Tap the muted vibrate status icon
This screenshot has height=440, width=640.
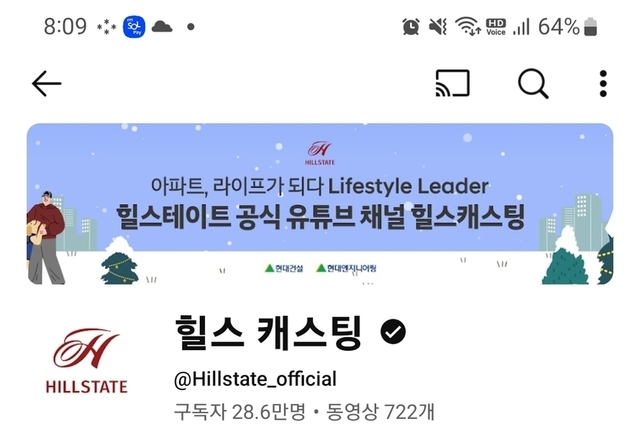(x=438, y=27)
